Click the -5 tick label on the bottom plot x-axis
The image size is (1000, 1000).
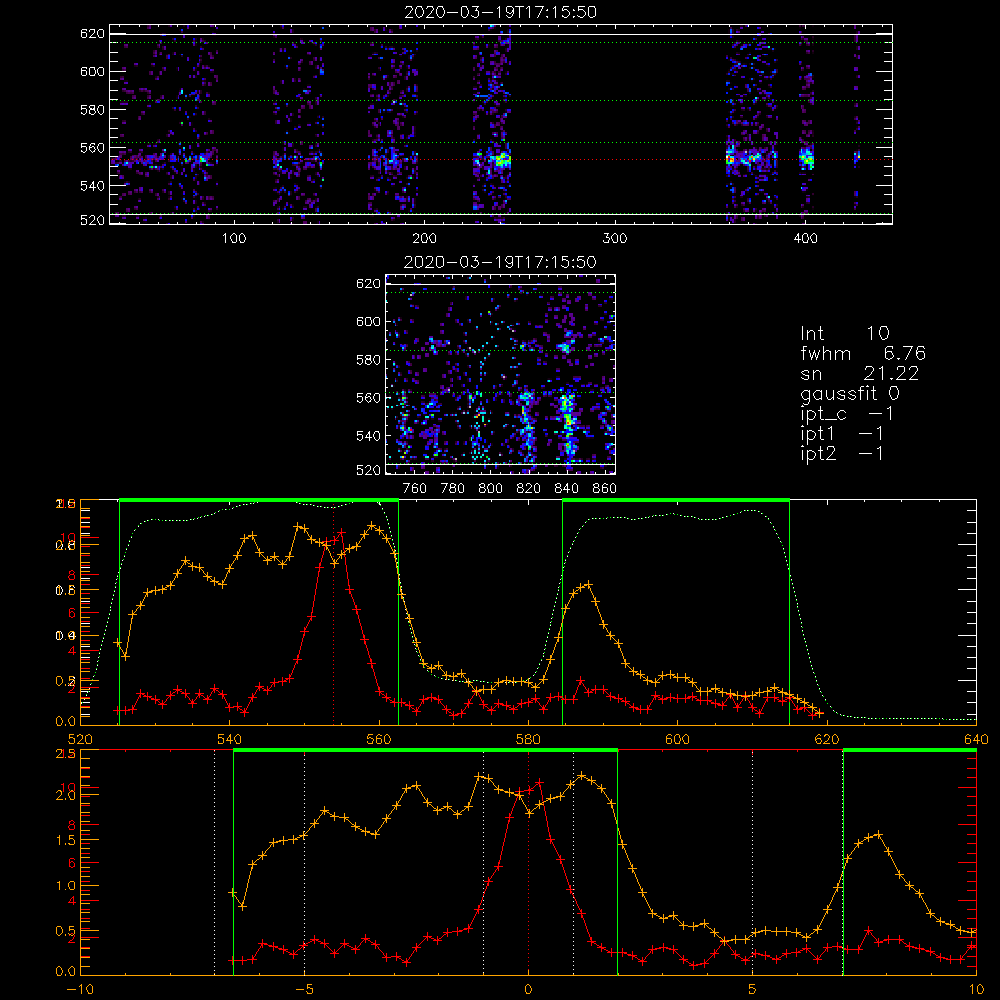pyautogui.click(x=305, y=989)
